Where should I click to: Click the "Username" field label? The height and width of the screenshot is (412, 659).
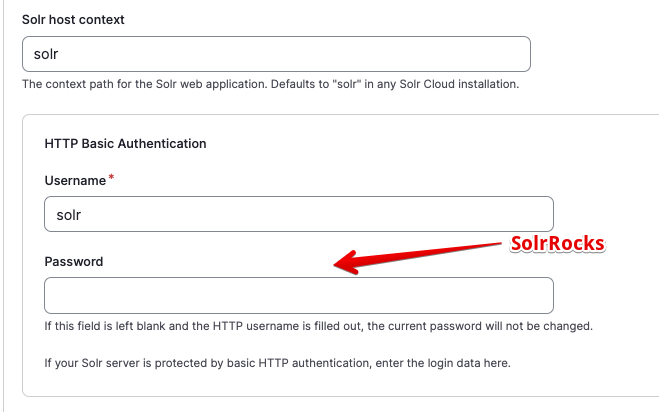(x=75, y=181)
